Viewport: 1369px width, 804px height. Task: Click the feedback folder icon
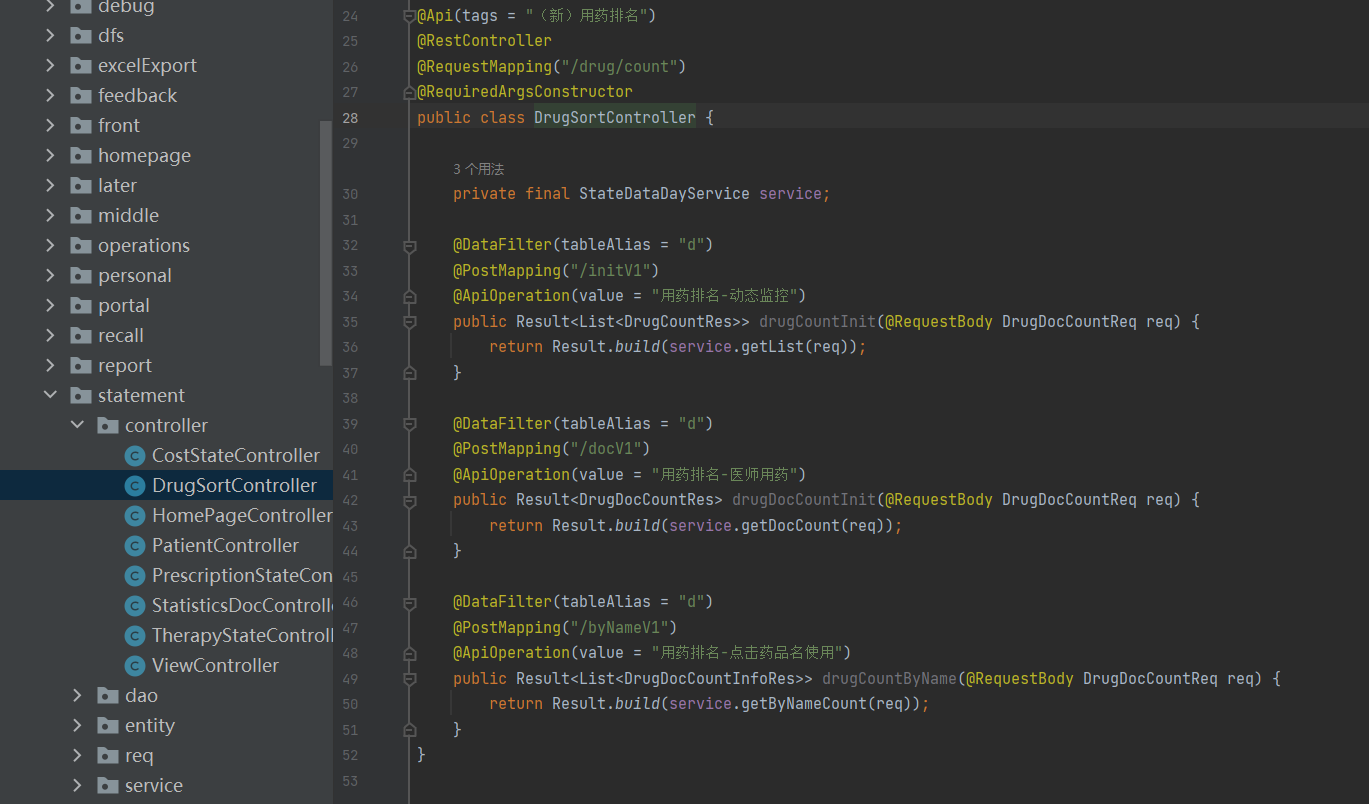coord(81,96)
